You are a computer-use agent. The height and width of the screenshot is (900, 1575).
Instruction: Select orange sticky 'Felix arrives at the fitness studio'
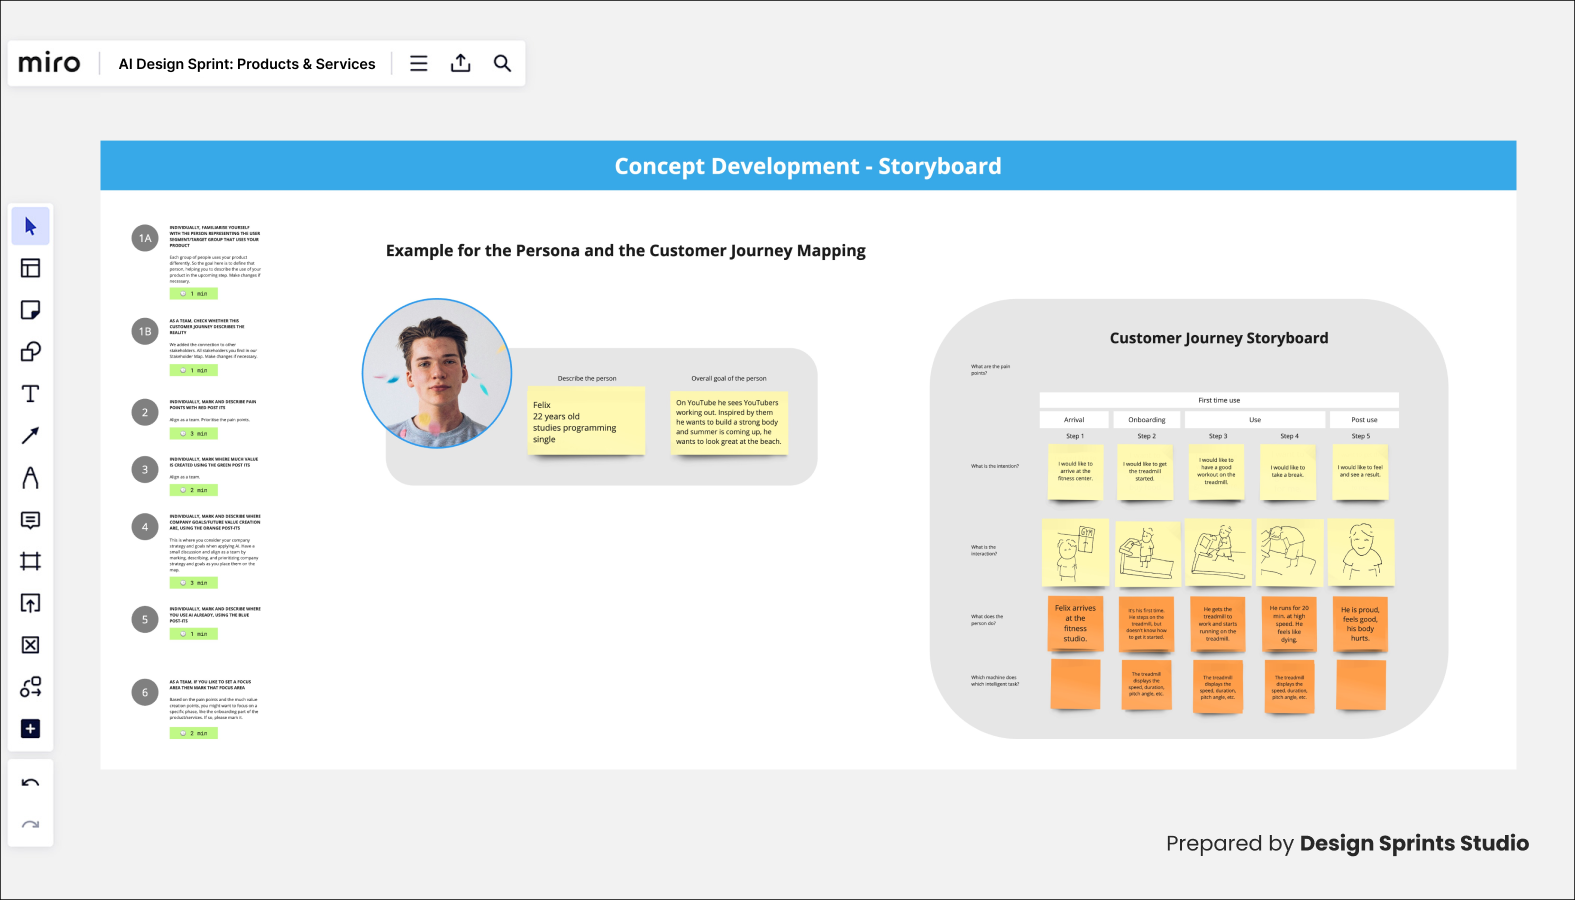point(1075,623)
